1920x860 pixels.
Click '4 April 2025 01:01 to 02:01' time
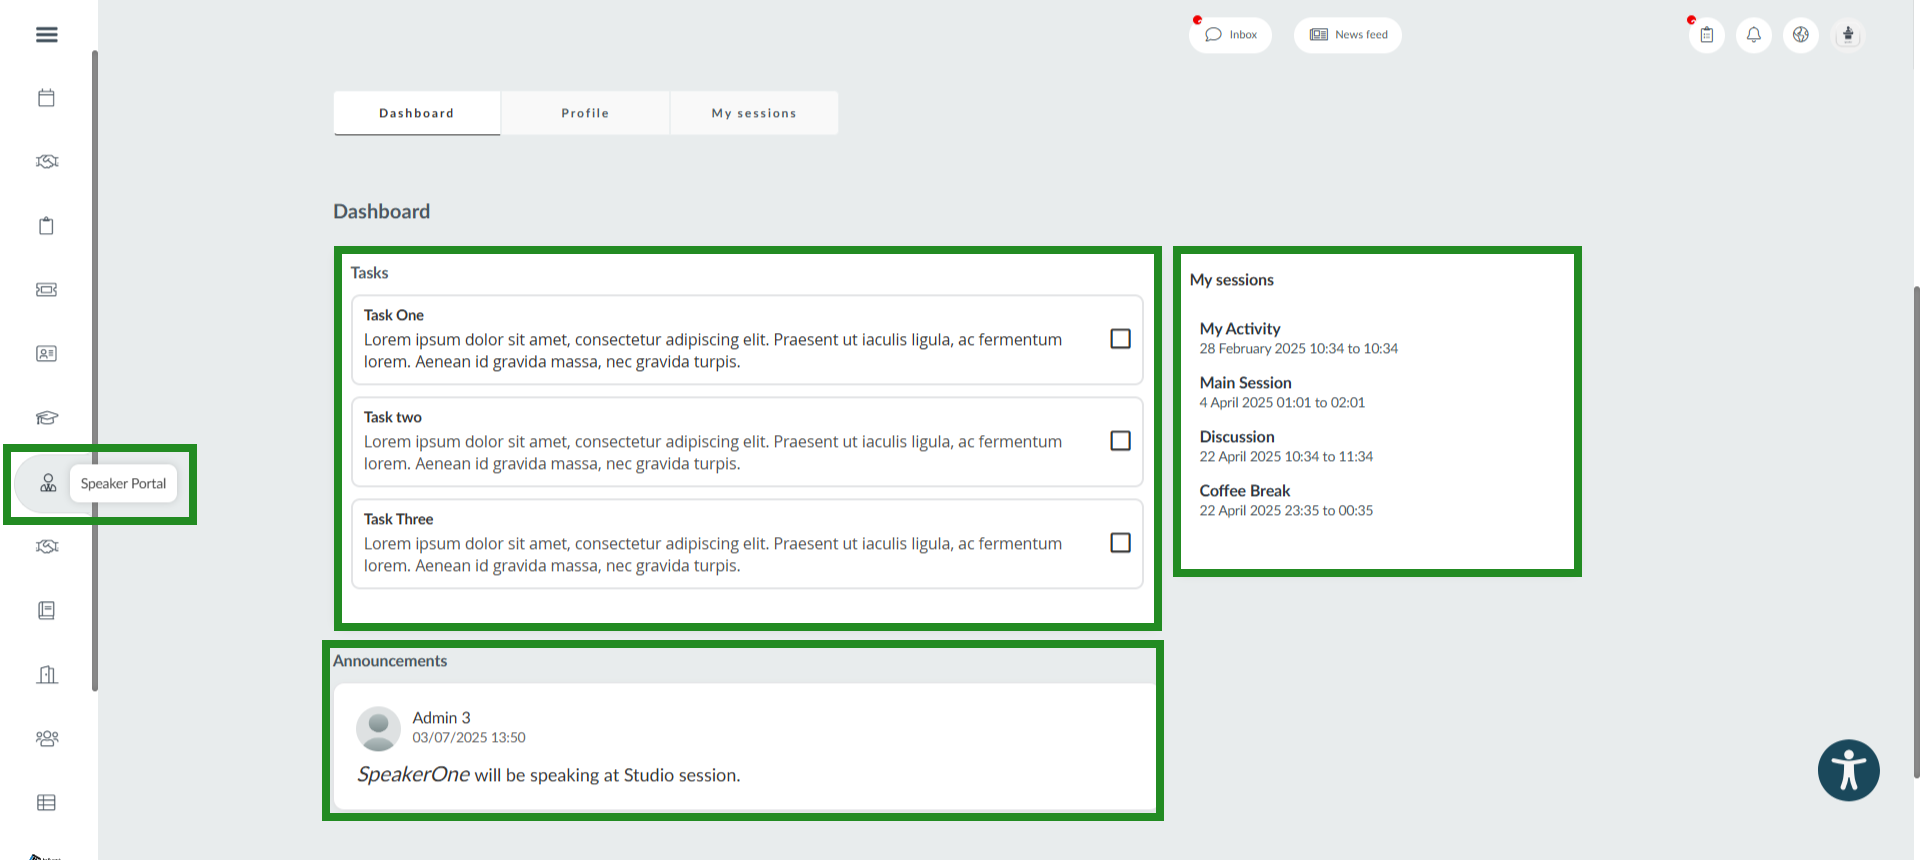tap(1282, 403)
